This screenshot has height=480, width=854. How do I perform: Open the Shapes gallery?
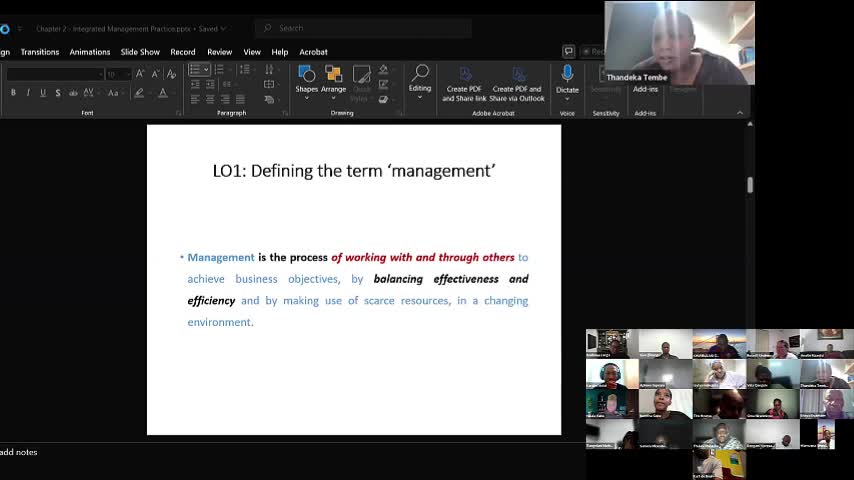point(306,78)
